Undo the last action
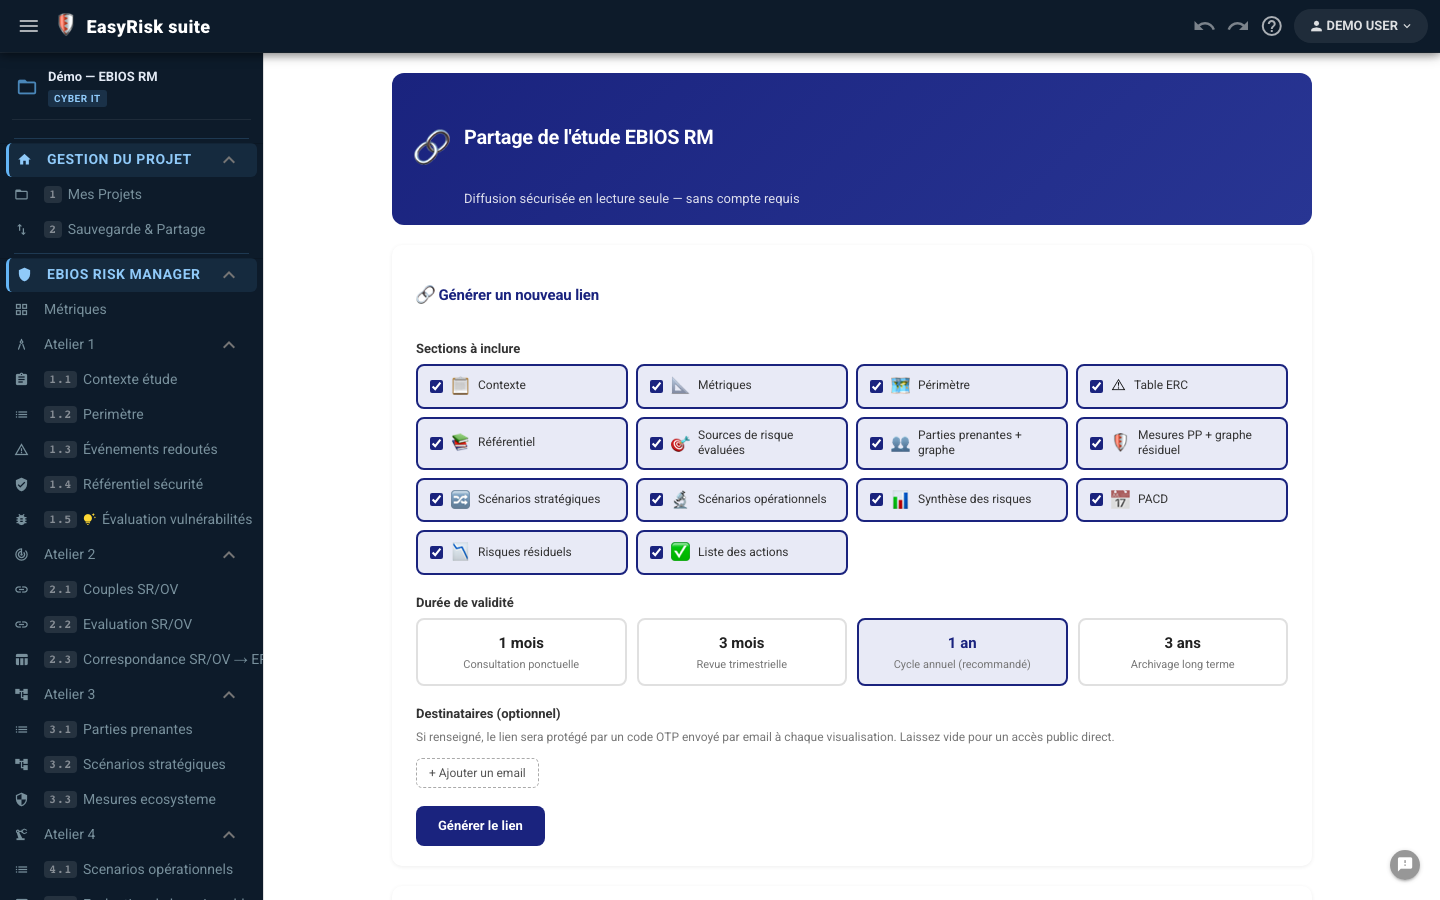The width and height of the screenshot is (1440, 900). pos(1204,26)
